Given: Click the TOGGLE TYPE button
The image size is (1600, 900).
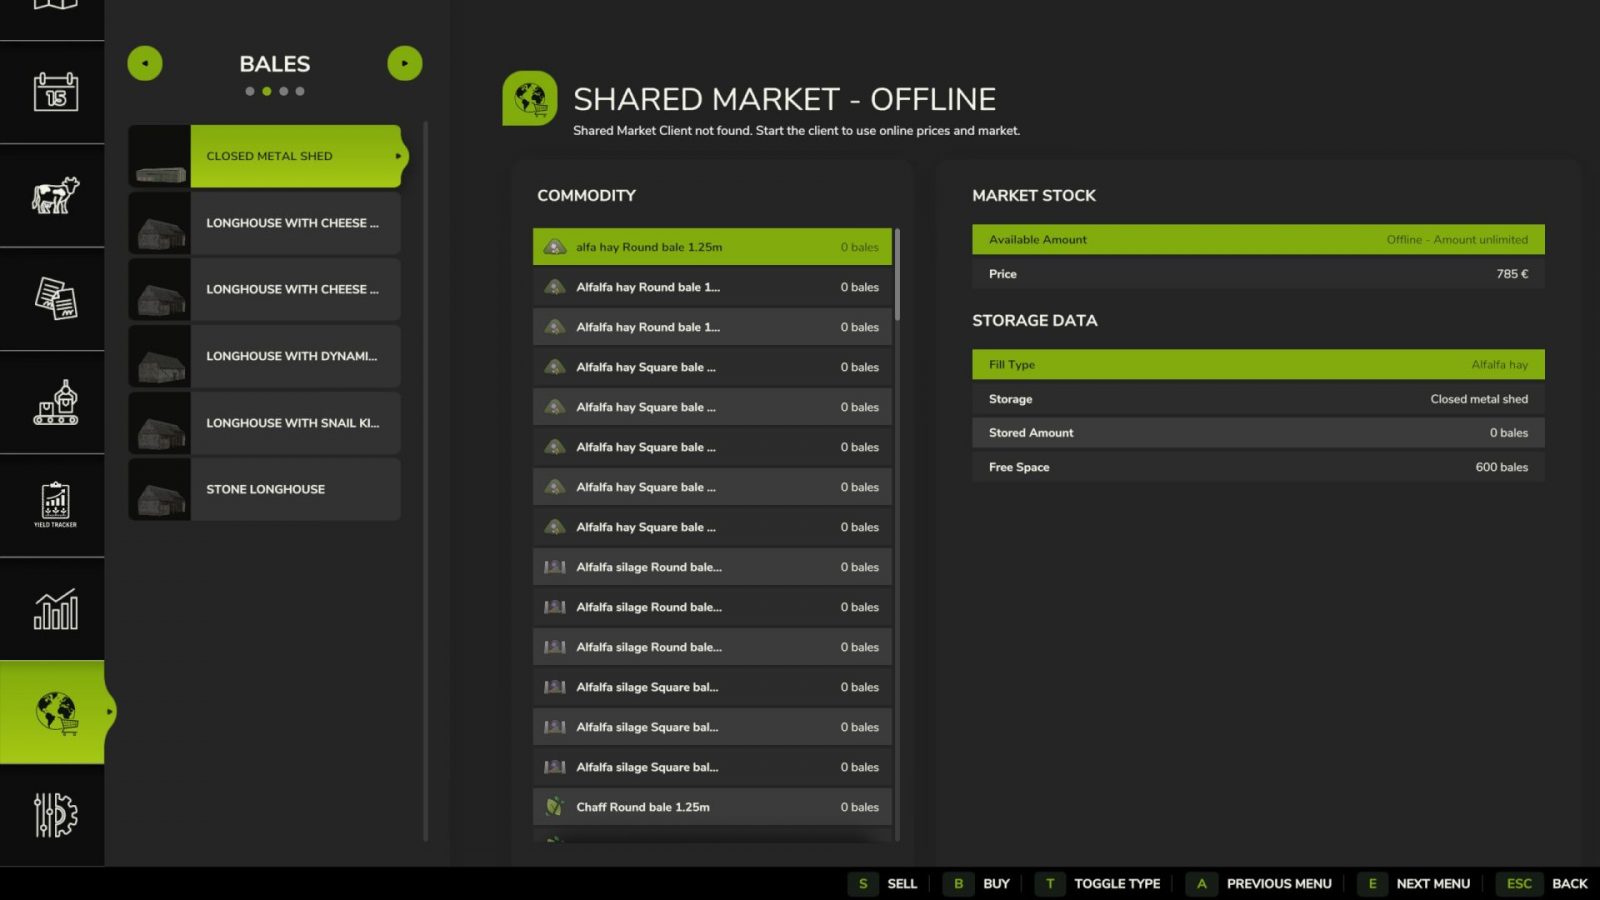Looking at the screenshot, I should click(1117, 884).
